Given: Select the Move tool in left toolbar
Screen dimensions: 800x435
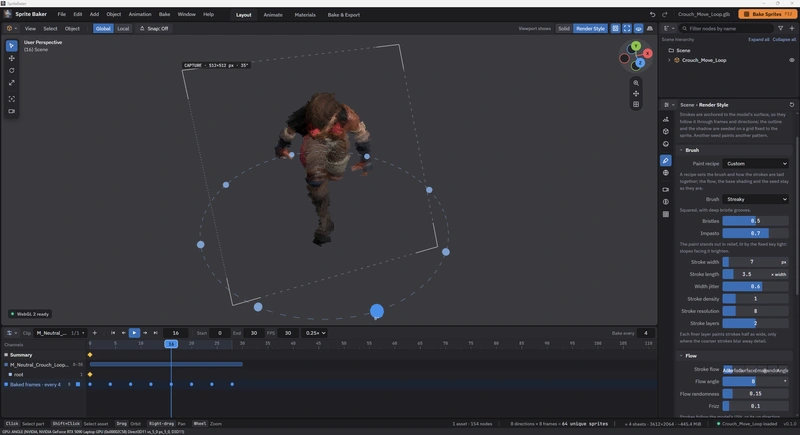Looking at the screenshot, I should [11, 58].
